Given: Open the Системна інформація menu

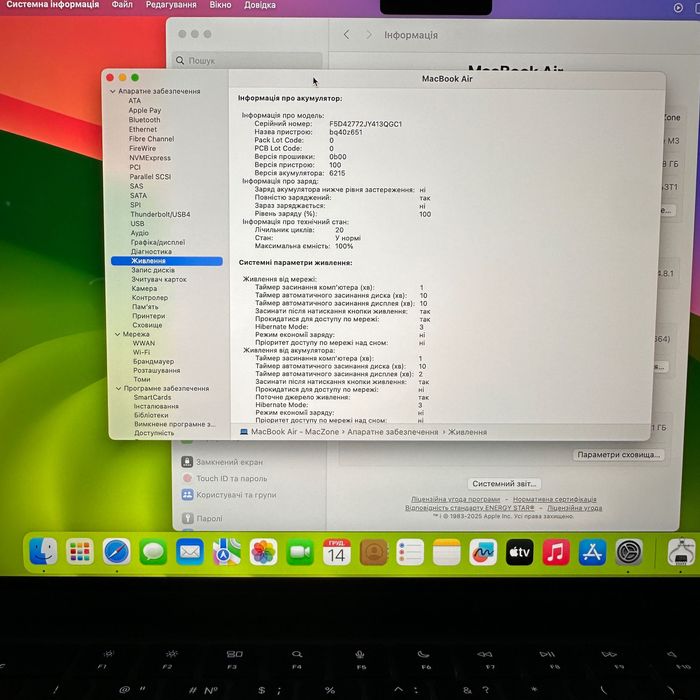Looking at the screenshot, I should tap(53, 5).
